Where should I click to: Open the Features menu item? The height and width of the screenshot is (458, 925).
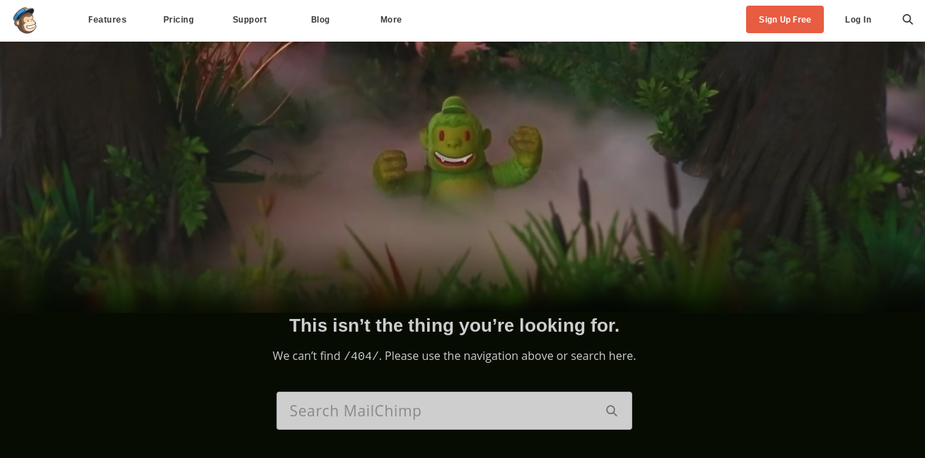click(x=107, y=19)
